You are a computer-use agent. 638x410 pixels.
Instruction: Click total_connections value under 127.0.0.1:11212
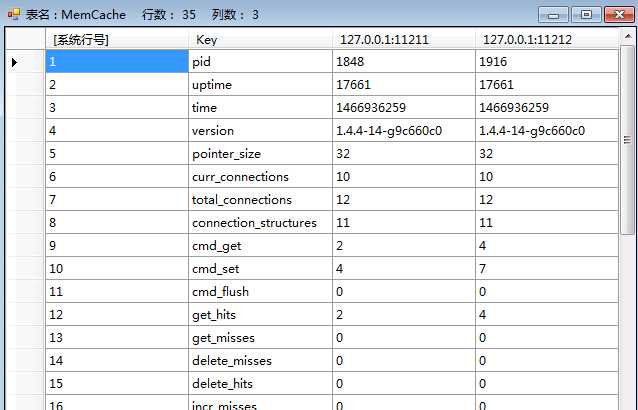pyautogui.click(x=546, y=200)
